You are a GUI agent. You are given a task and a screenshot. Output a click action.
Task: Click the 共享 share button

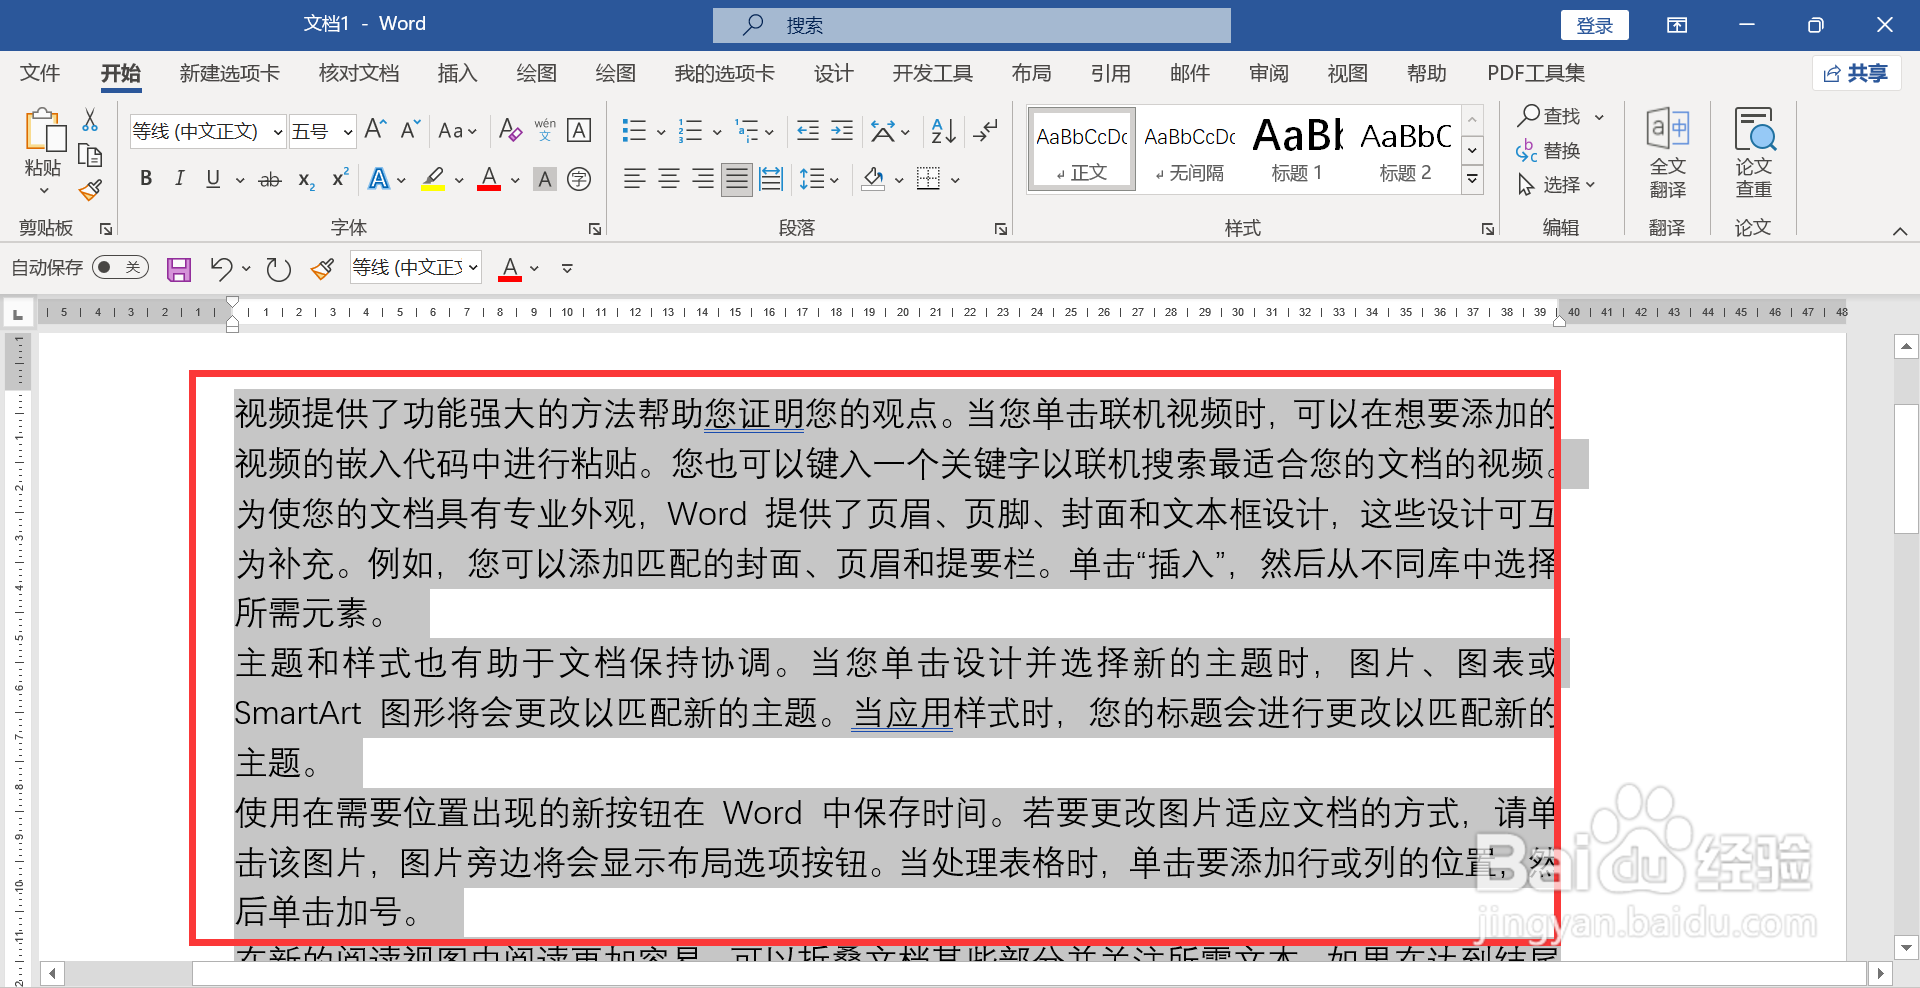click(1856, 73)
